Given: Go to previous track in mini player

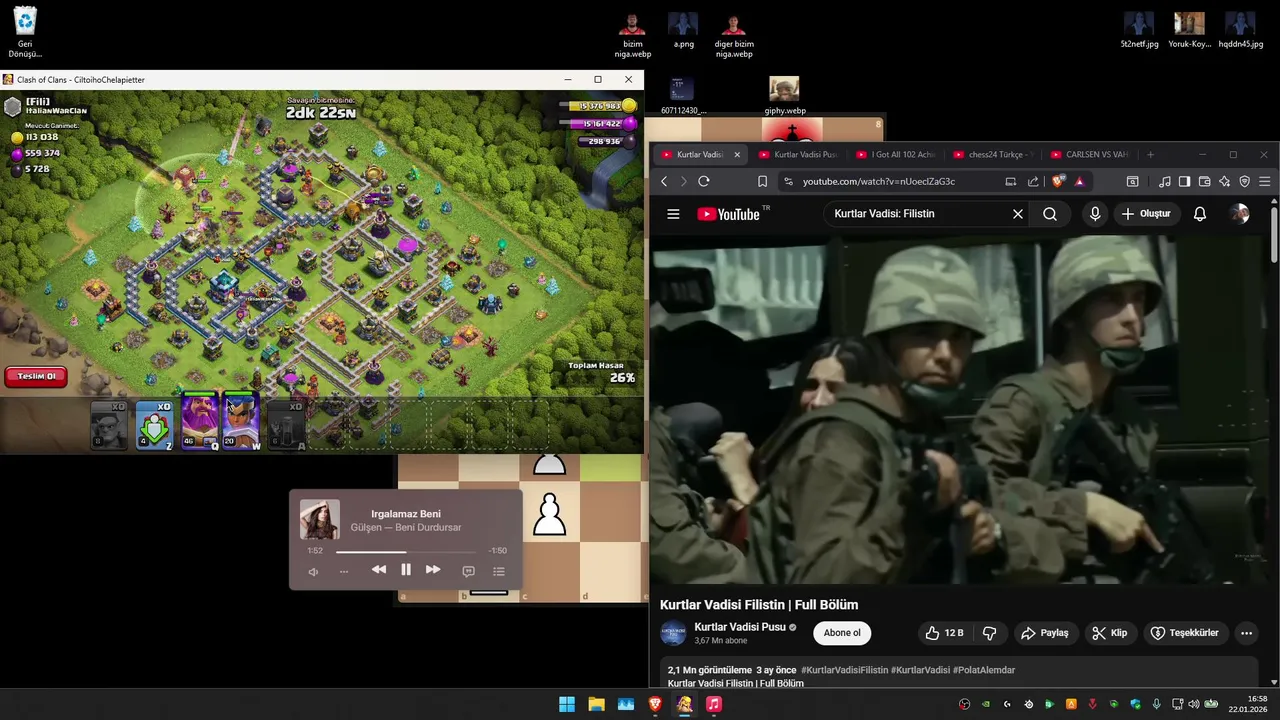Looking at the screenshot, I should (378, 570).
